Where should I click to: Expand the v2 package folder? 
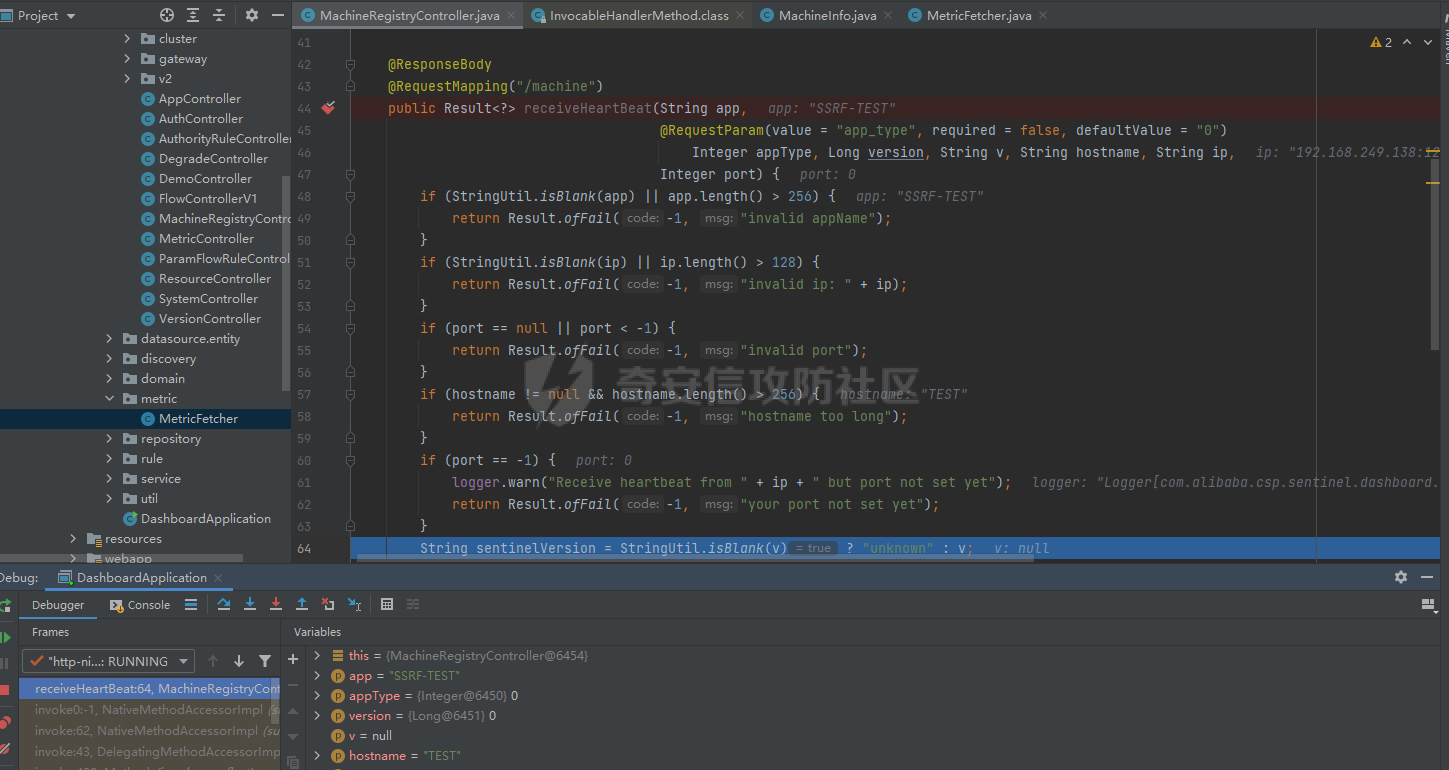click(x=127, y=79)
